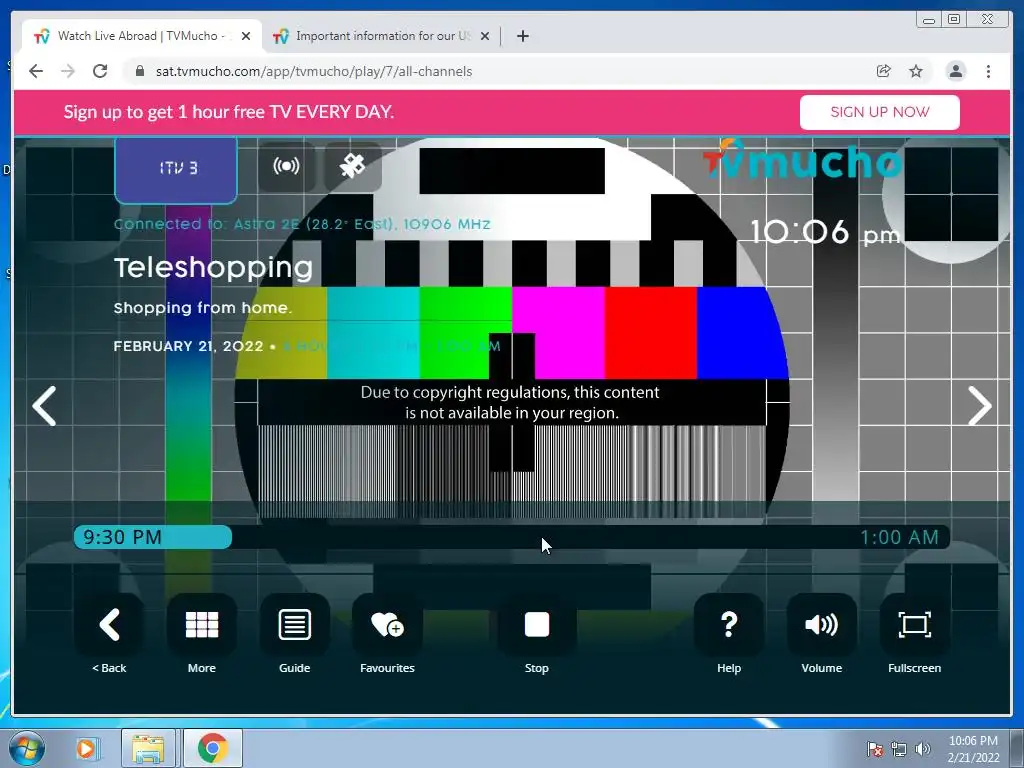Click the tvmucho logo
This screenshot has width=1024, height=768.
click(x=803, y=159)
